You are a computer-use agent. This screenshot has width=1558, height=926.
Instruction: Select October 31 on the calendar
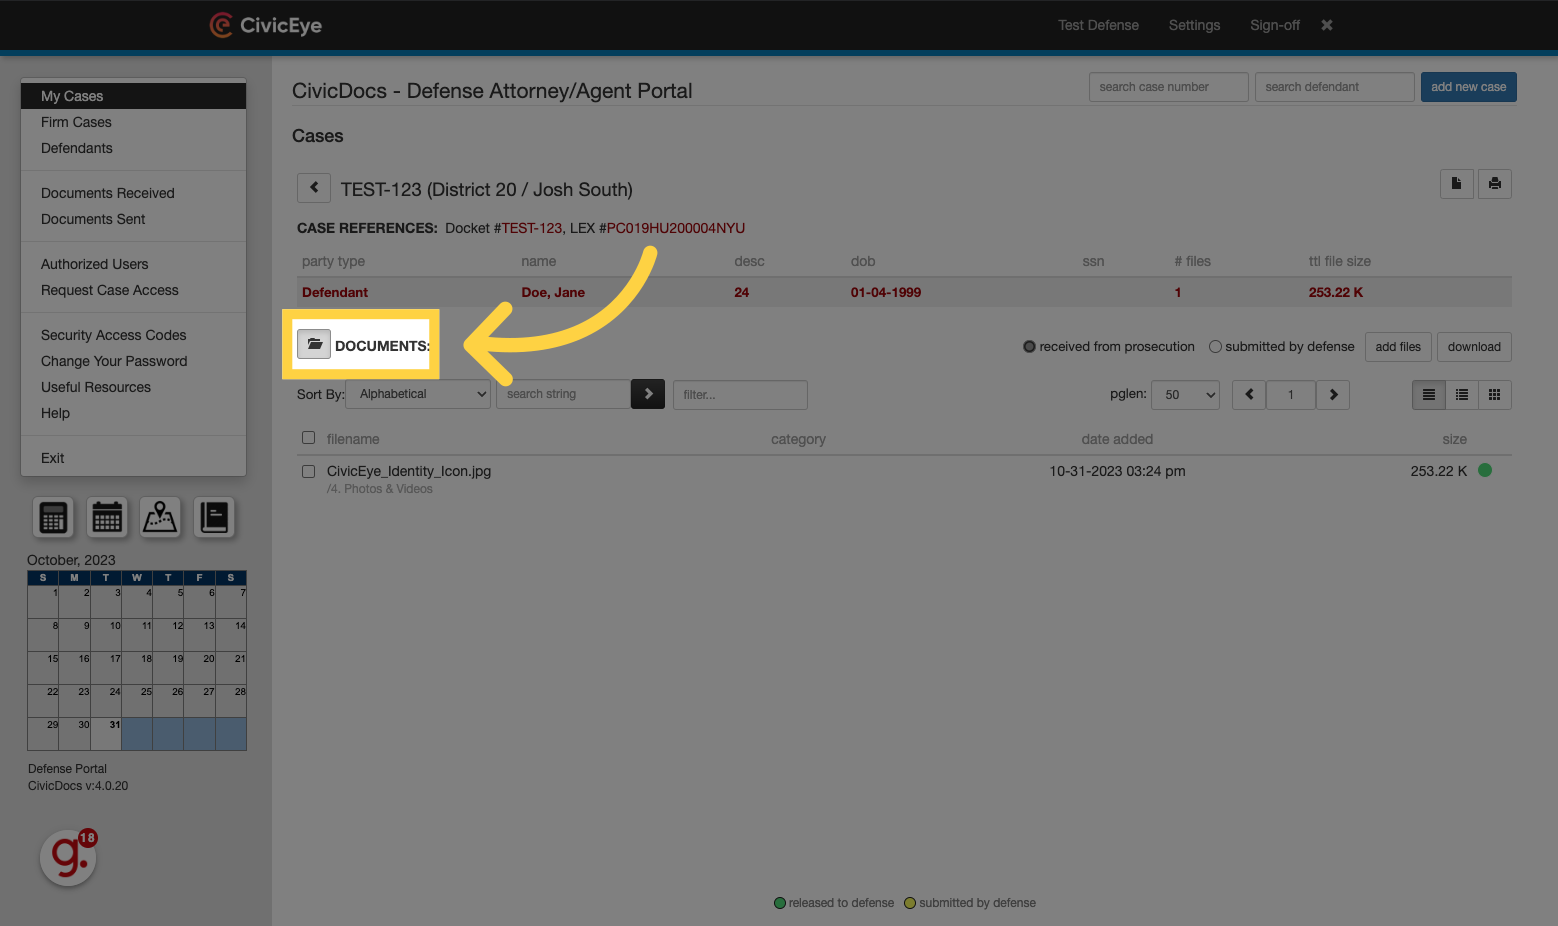106,733
